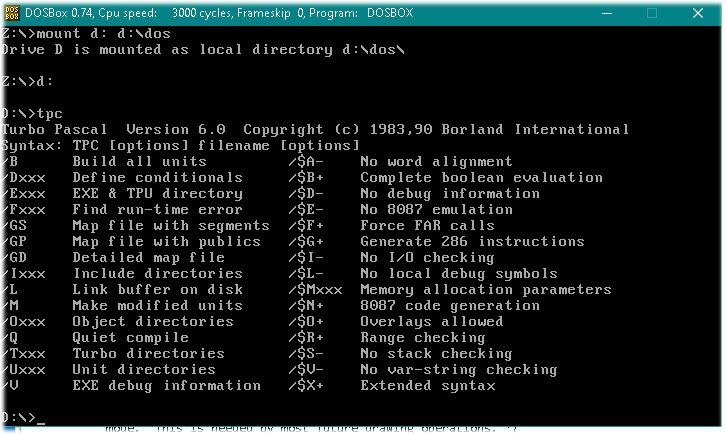The image size is (726, 434).
Task: Click 'Quiet compile' option text
Action: [131, 338]
